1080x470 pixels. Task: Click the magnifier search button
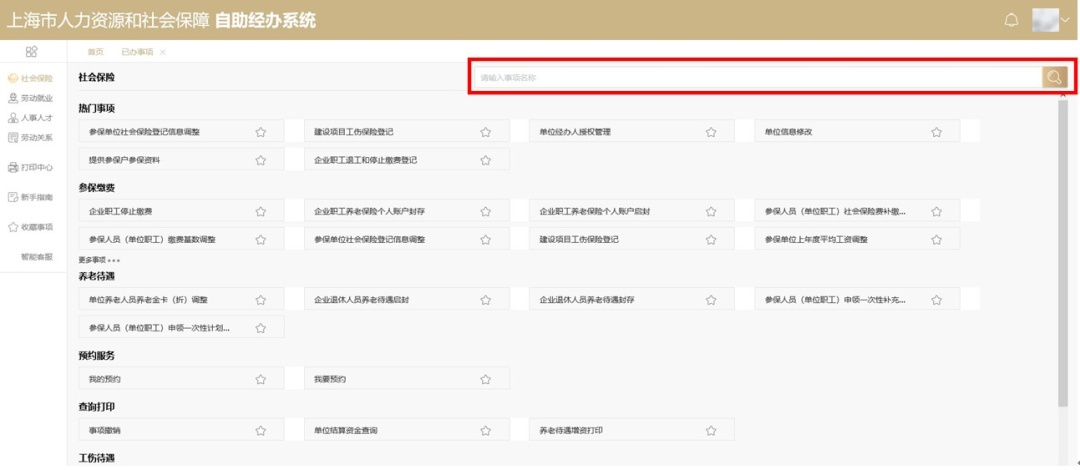point(1054,77)
